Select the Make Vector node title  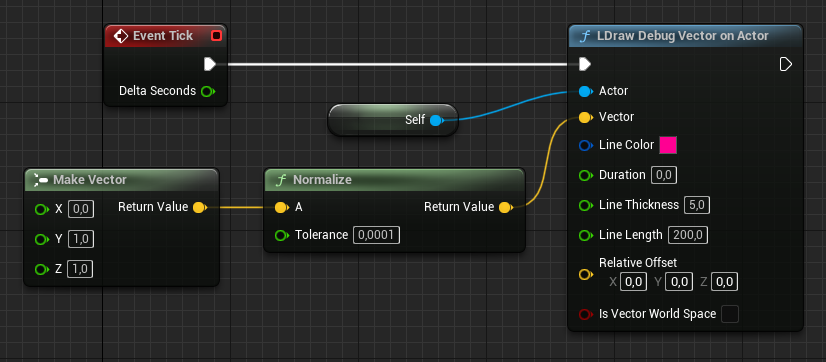point(90,180)
